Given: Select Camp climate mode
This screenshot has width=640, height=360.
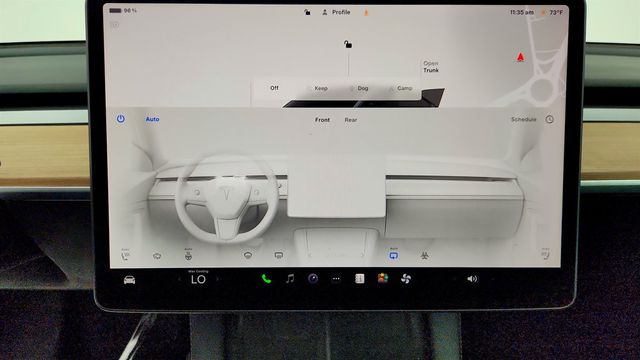Looking at the screenshot, I should point(404,88).
